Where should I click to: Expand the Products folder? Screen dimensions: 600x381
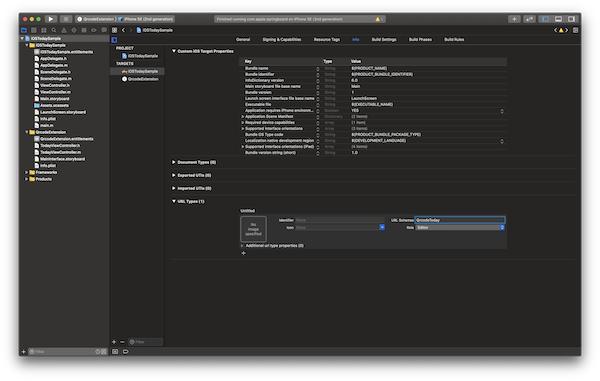(26, 179)
